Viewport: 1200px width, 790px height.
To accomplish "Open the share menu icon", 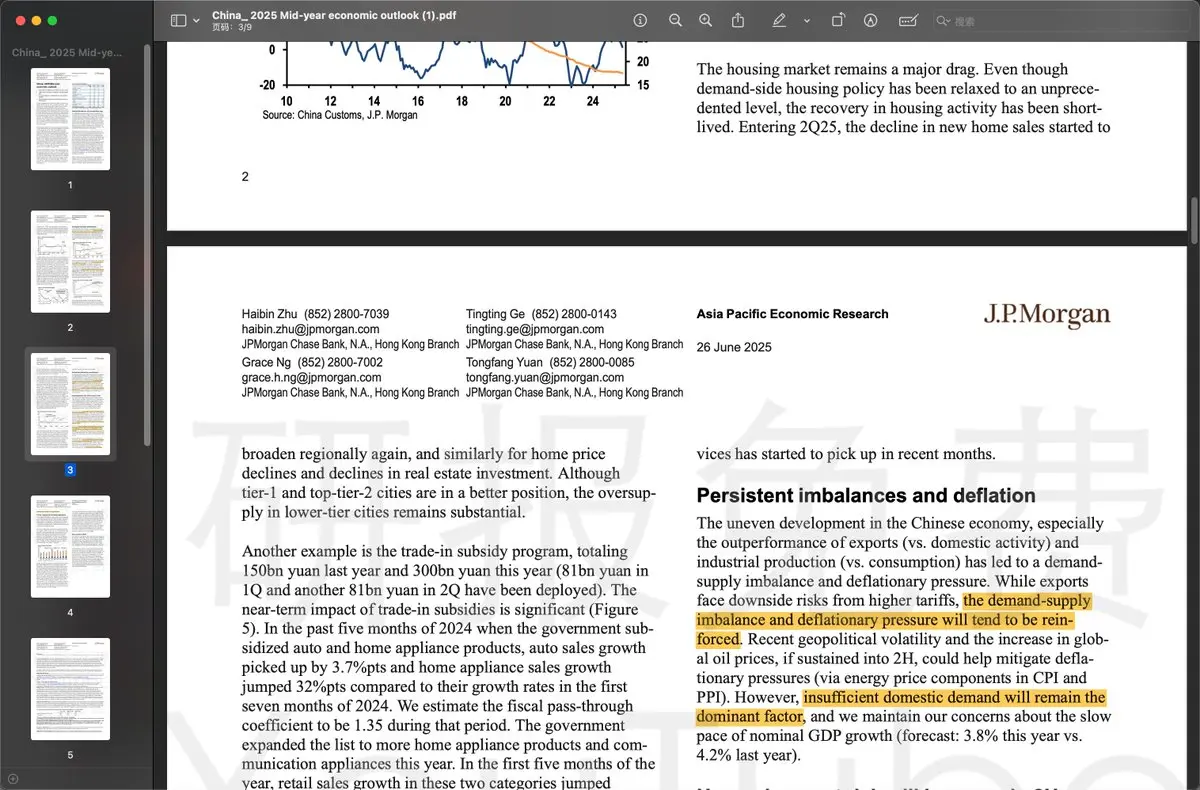I will 738,20.
